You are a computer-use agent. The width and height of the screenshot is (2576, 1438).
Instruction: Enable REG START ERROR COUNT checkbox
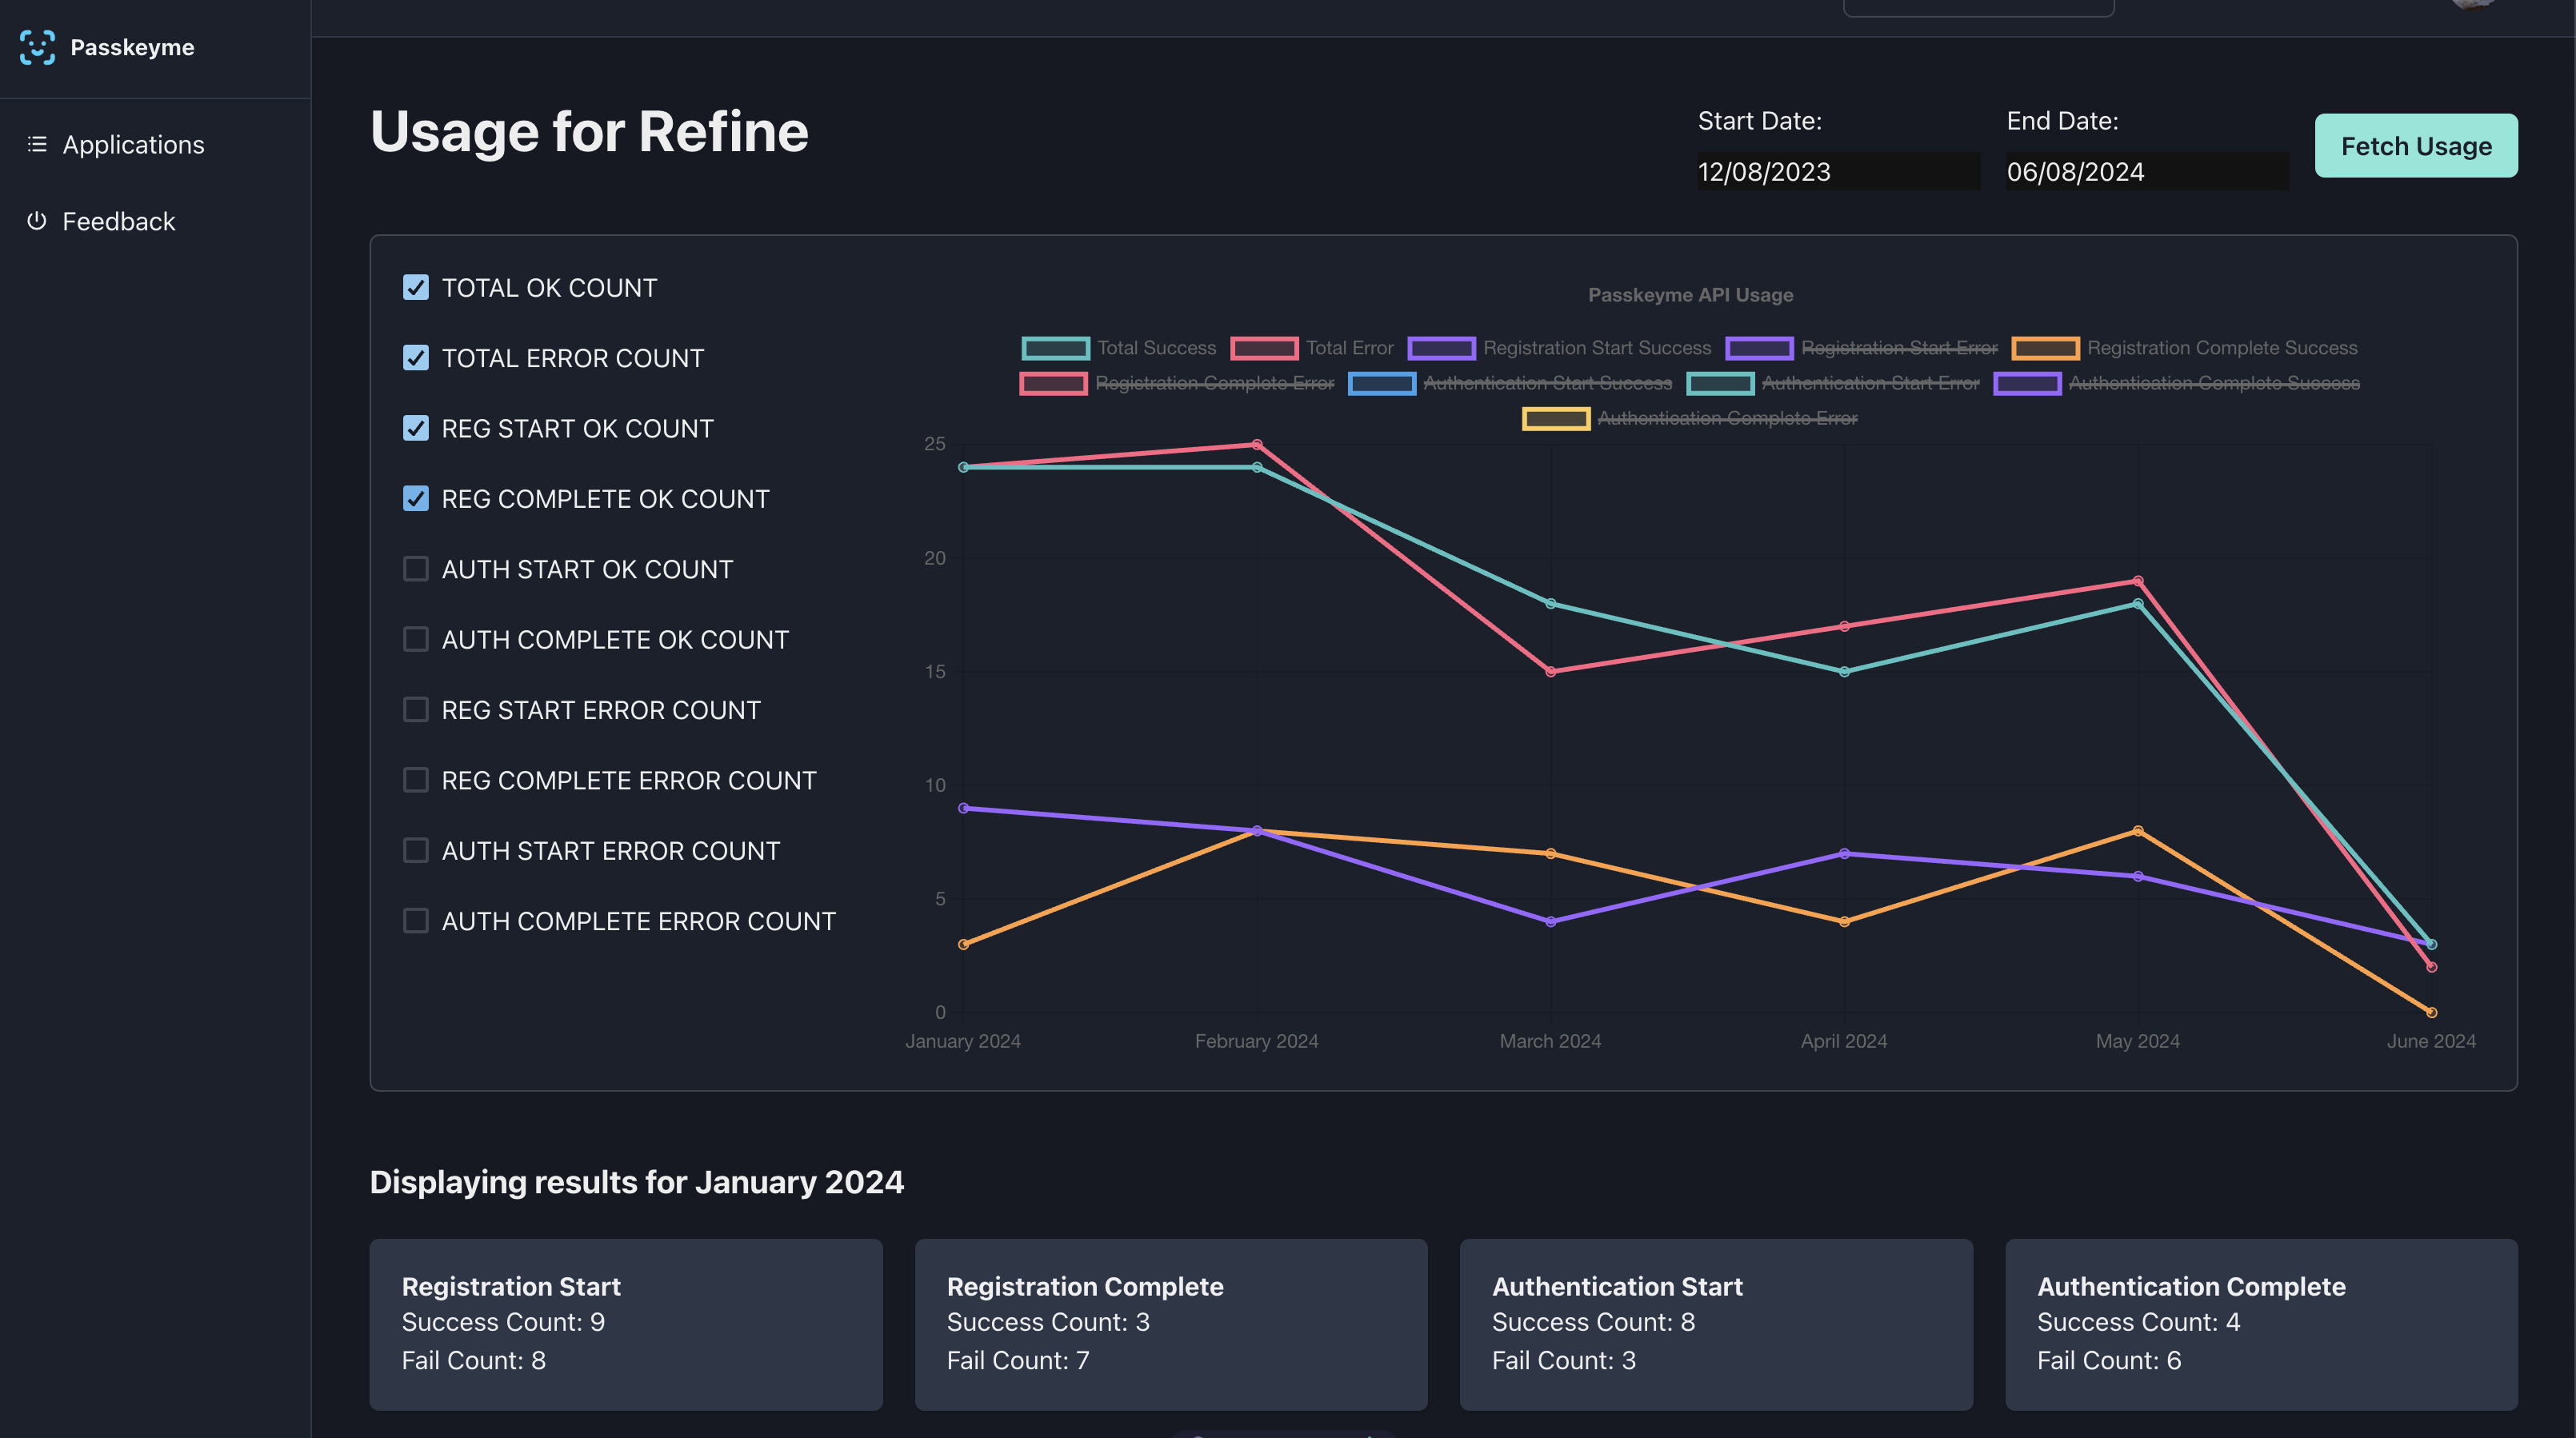pyautogui.click(x=416, y=709)
